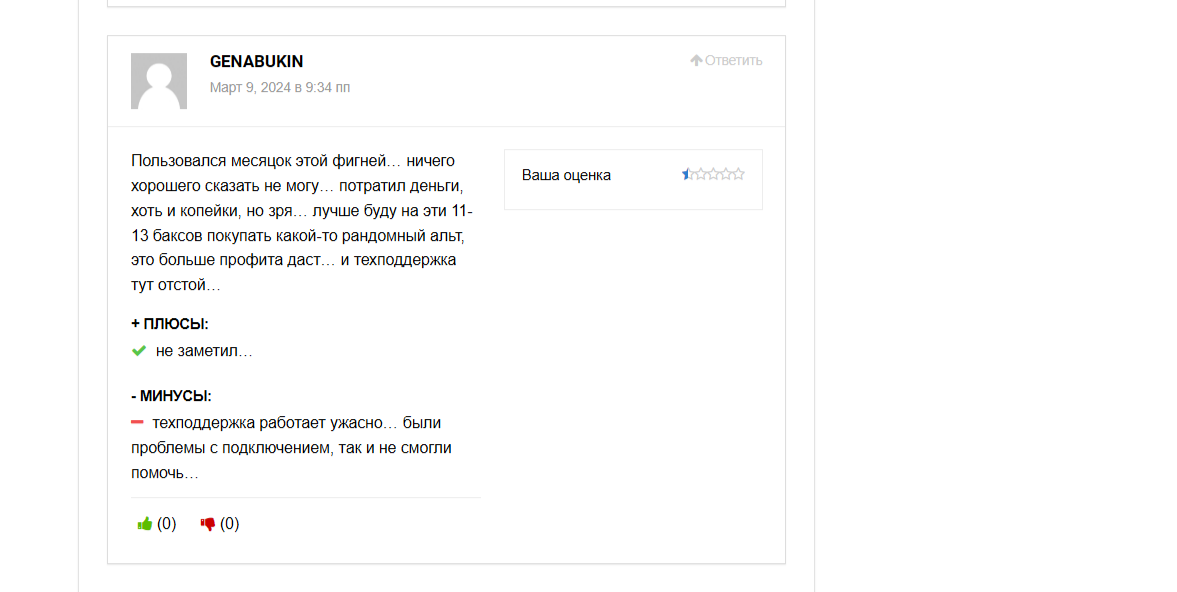Image resolution: width=1177 pixels, height=592 pixels.
Task: Click the dislike count next to thumbs-down
Action: tap(230, 524)
